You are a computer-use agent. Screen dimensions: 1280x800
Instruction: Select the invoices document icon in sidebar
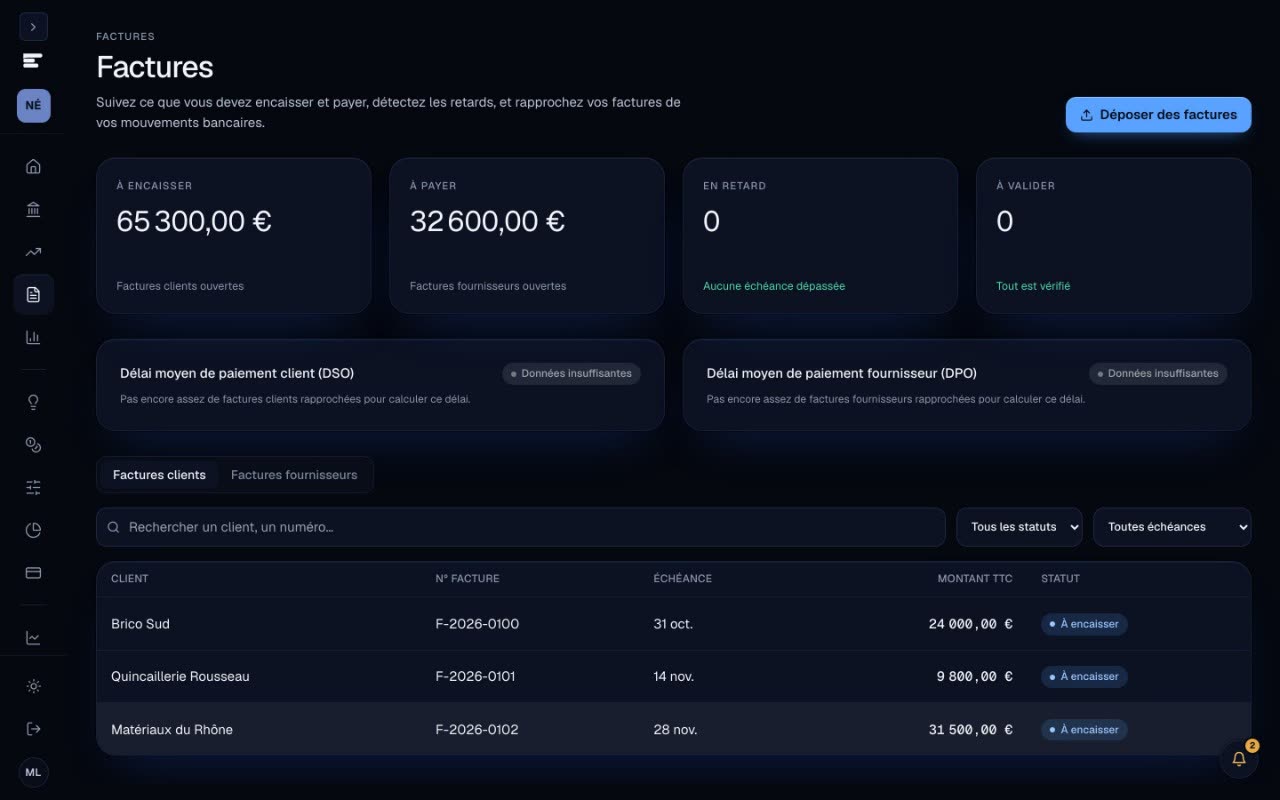pyautogui.click(x=33, y=294)
